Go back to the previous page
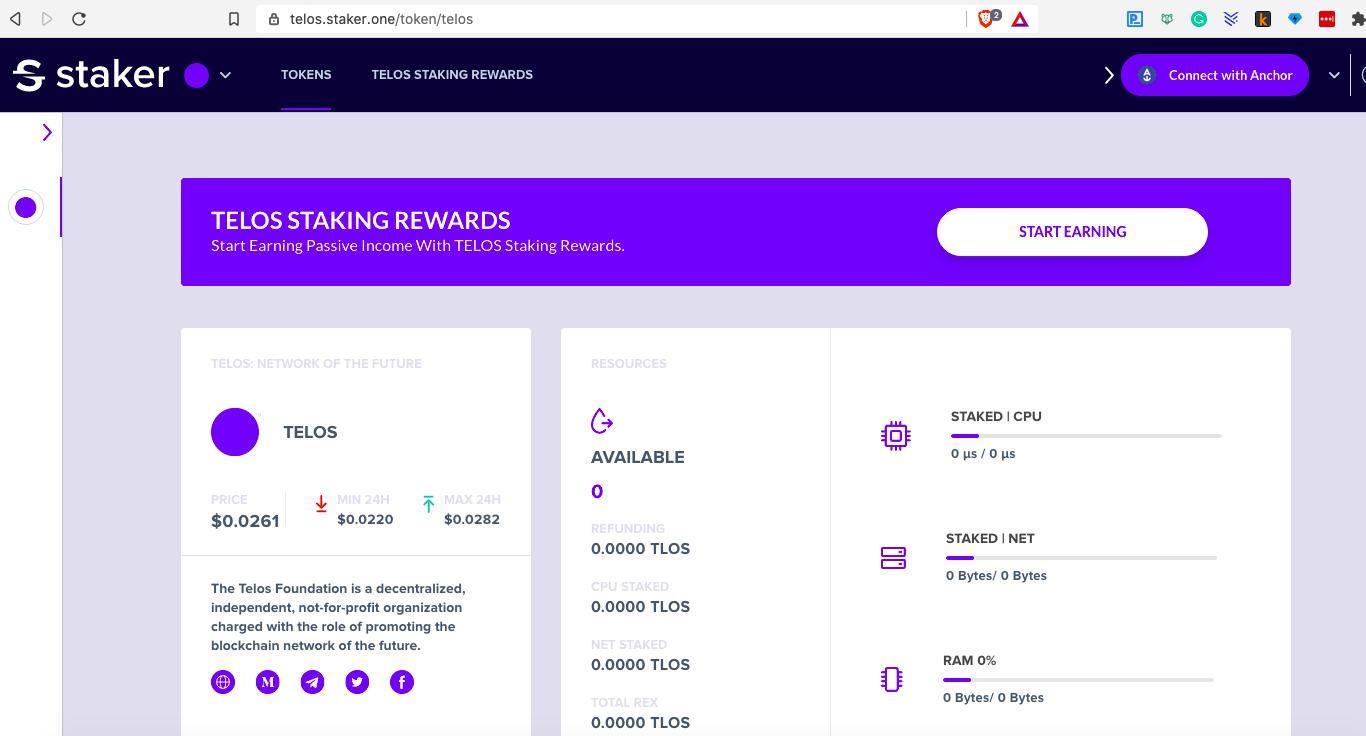Image resolution: width=1366 pixels, height=736 pixels. tap(15, 18)
